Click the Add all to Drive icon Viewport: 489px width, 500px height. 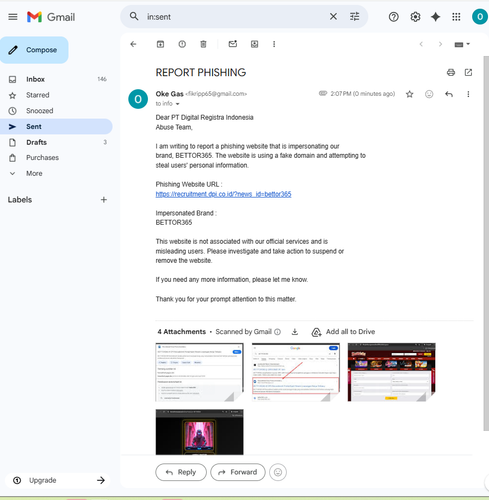316,332
